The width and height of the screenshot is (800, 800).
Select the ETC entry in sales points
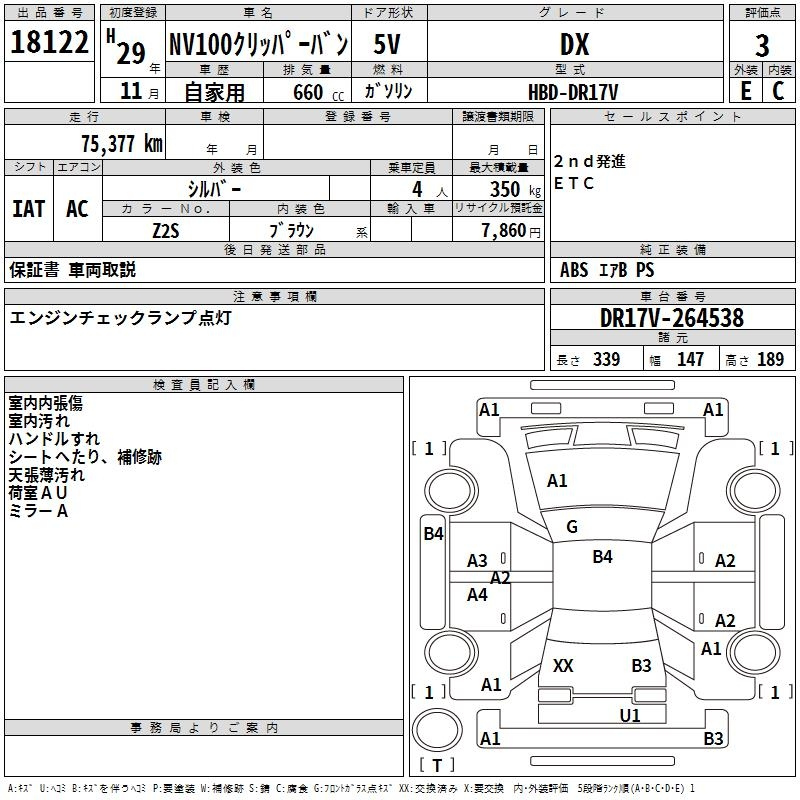pos(574,183)
